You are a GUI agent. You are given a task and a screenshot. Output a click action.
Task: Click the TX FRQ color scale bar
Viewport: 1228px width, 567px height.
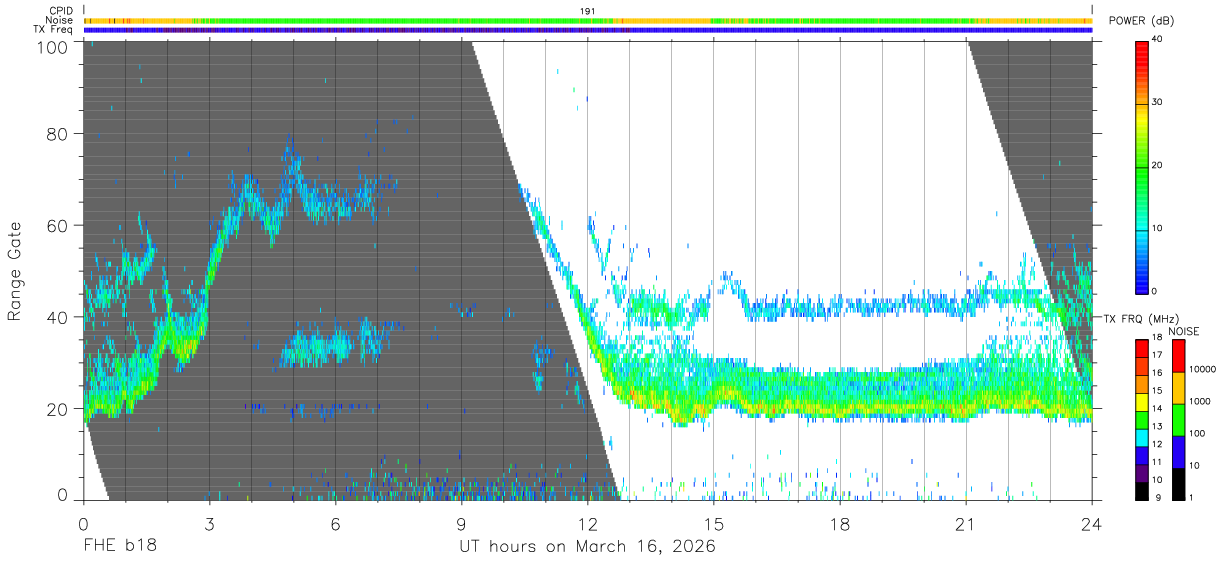pyautogui.click(x=1142, y=419)
